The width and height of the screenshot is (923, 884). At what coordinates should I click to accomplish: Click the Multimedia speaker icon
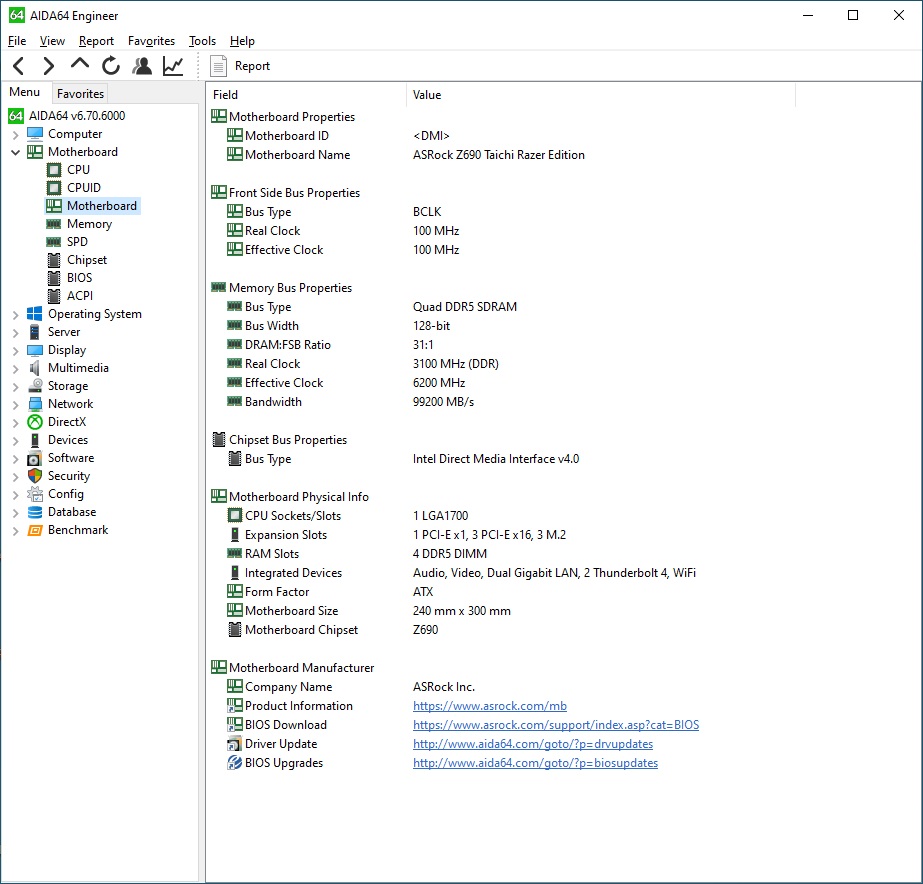pos(35,368)
